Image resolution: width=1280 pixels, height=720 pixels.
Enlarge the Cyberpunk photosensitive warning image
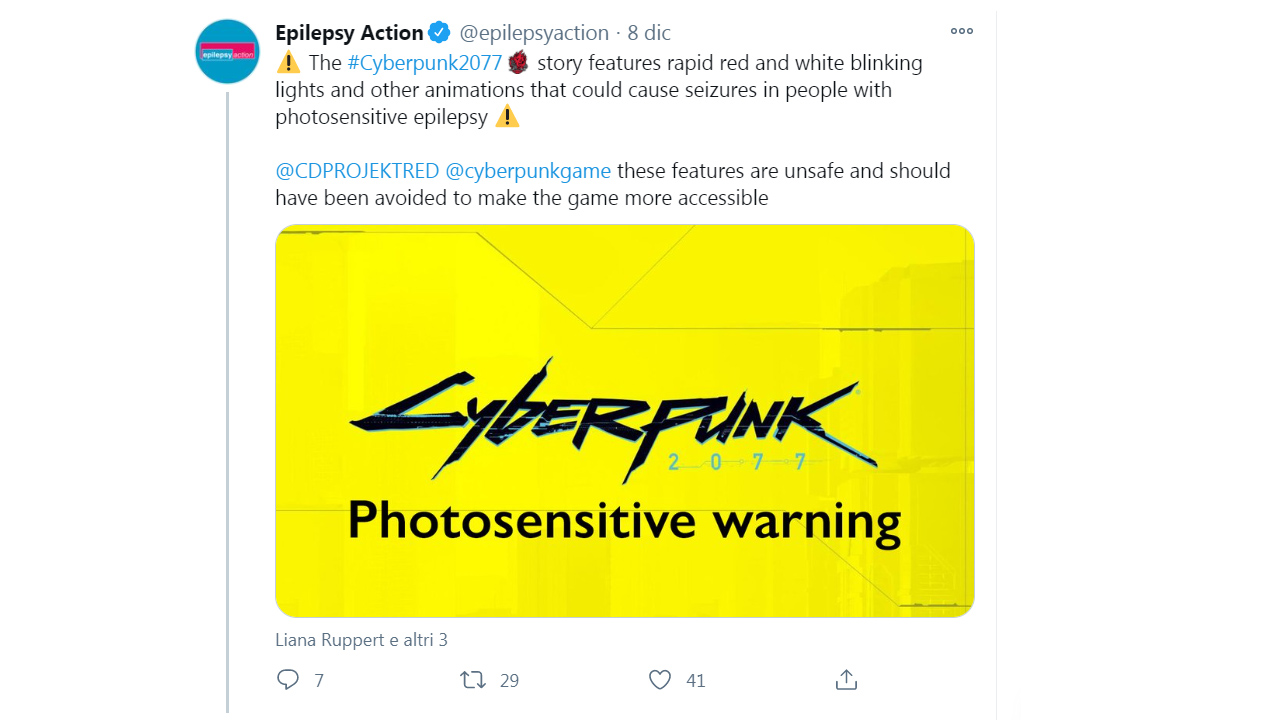pyautogui.click(x=624, y=420)
